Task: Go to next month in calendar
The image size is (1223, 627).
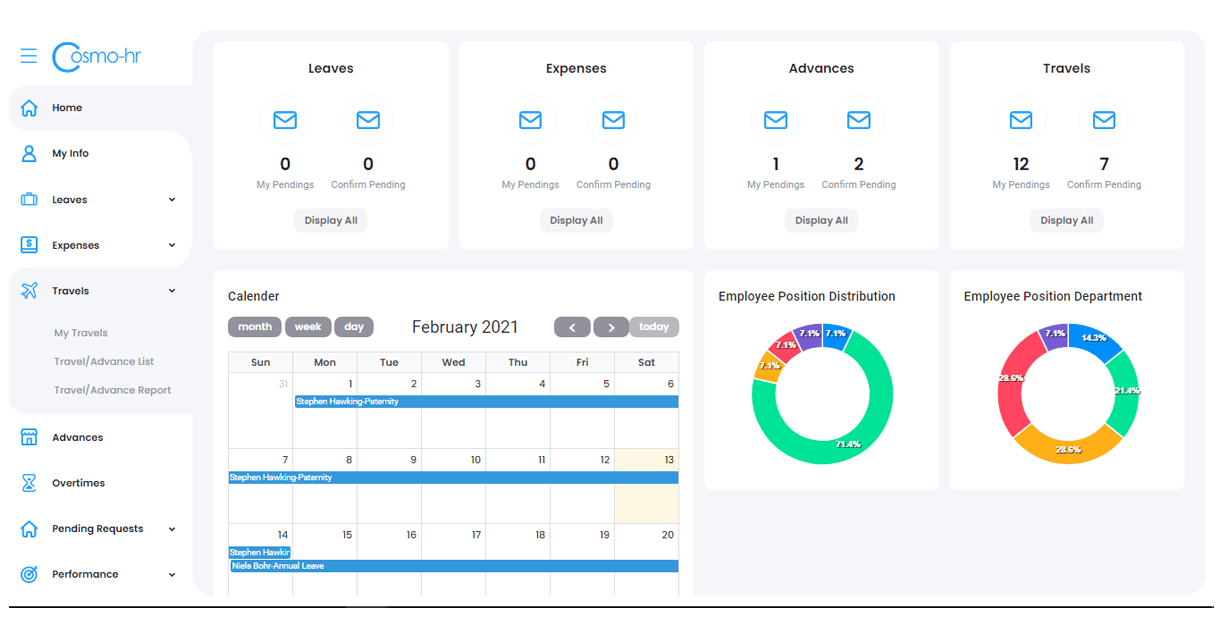Action: pos(611,327)
